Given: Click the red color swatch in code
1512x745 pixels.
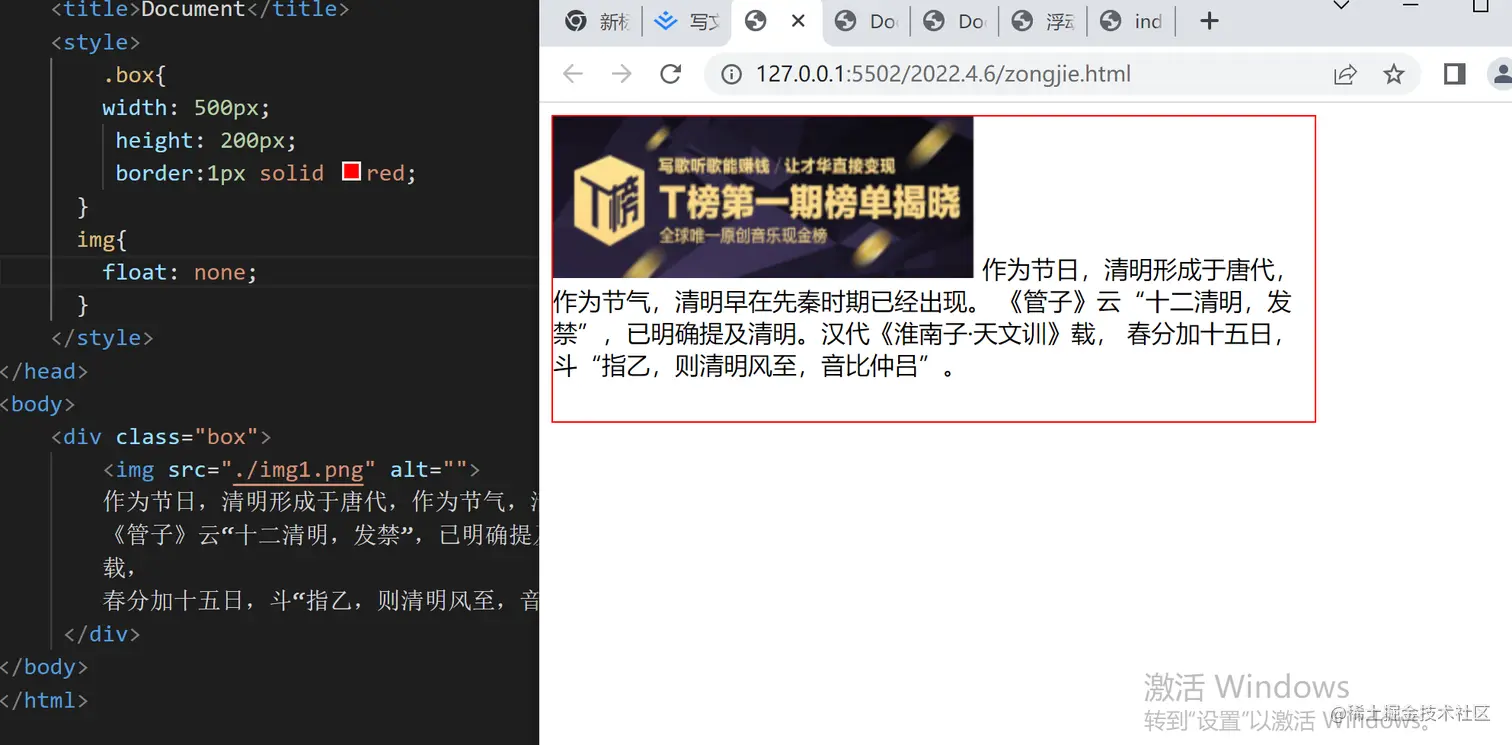Looking at the screenshot, I should (351, 171).
